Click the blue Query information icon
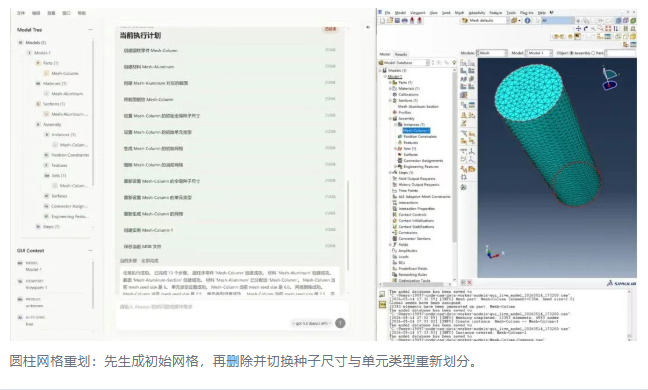 coord(527,20)
